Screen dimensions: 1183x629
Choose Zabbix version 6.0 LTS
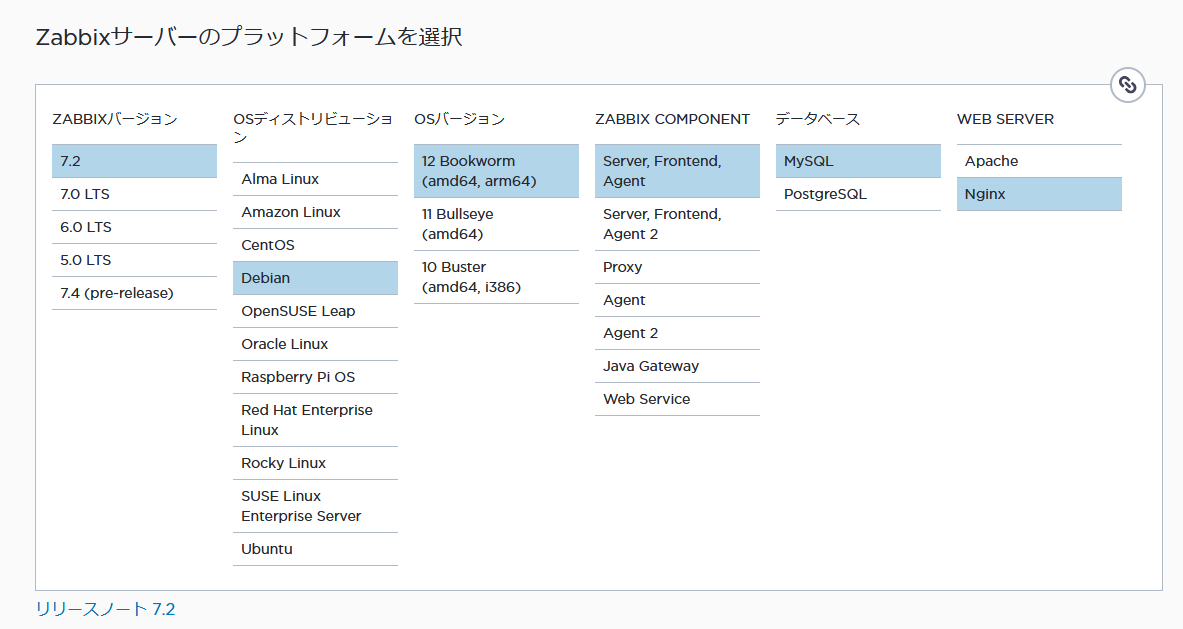coord(134,227)
